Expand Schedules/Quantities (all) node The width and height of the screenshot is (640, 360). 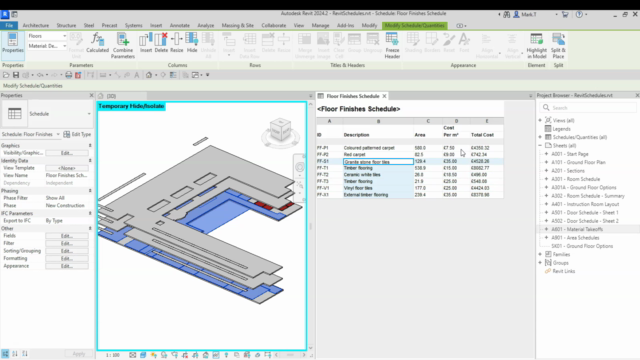540,137
